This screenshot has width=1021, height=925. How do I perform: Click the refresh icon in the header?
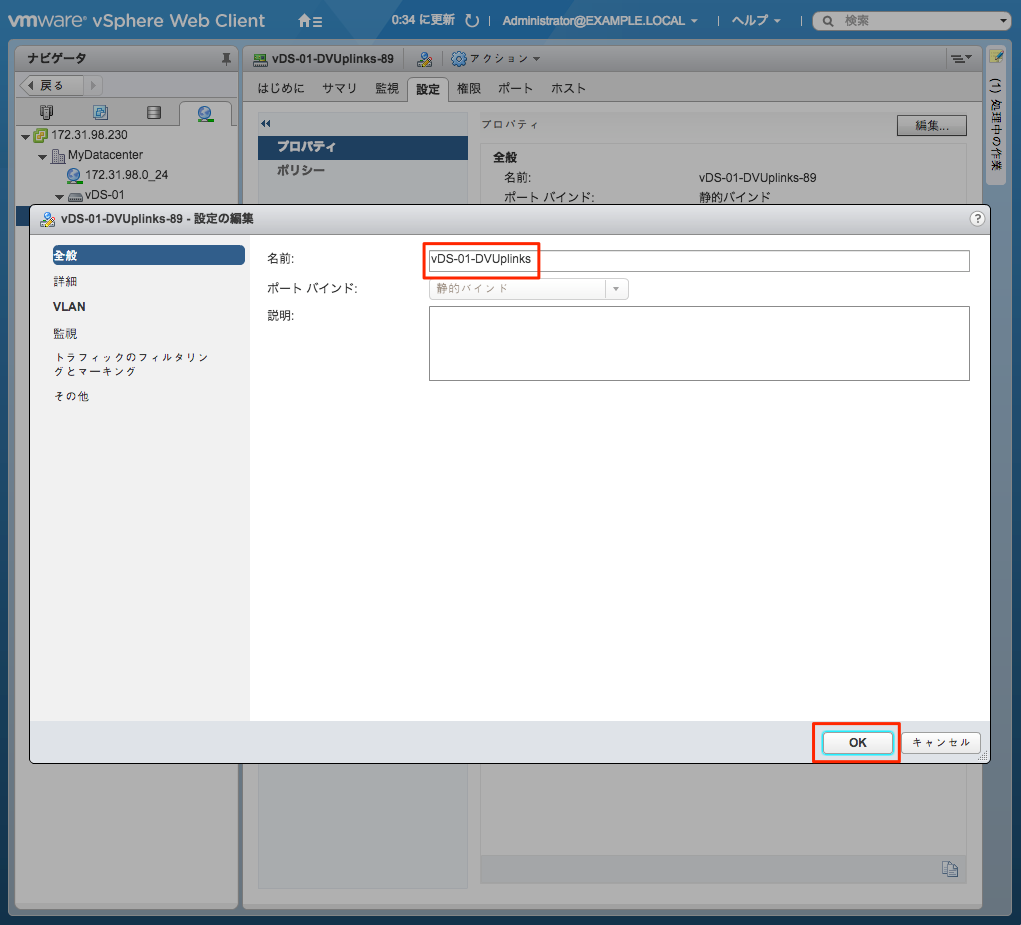coord(472,21)
